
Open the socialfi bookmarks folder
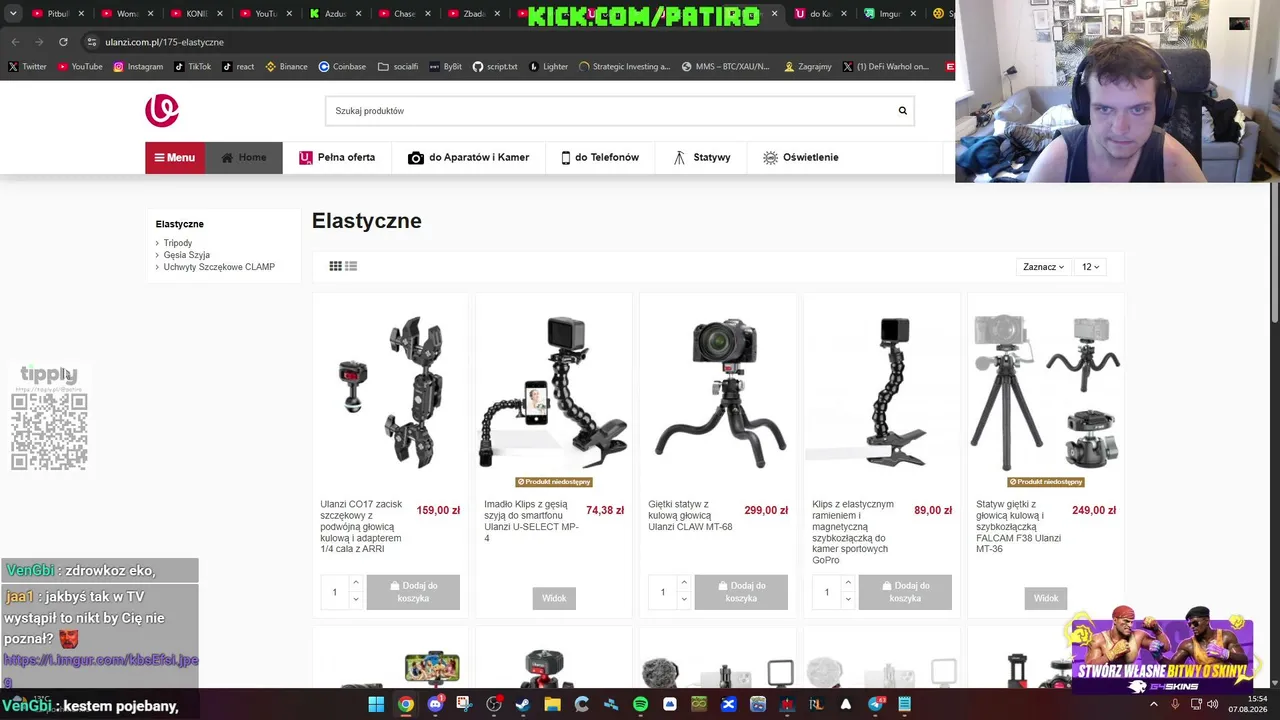398,67
